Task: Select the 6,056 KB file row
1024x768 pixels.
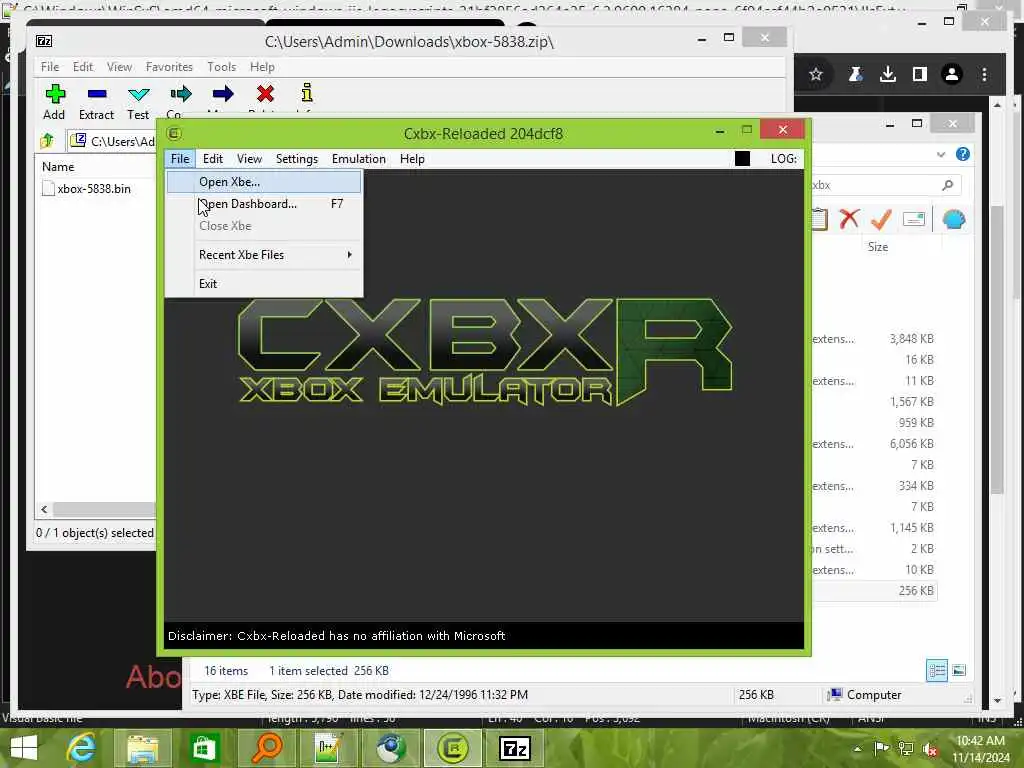Action: point(874,444)
